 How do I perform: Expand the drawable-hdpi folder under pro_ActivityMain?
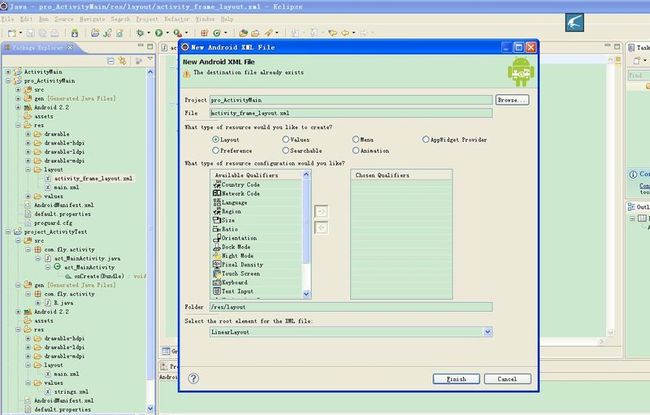pyautogui.click(x=28, y=143)
